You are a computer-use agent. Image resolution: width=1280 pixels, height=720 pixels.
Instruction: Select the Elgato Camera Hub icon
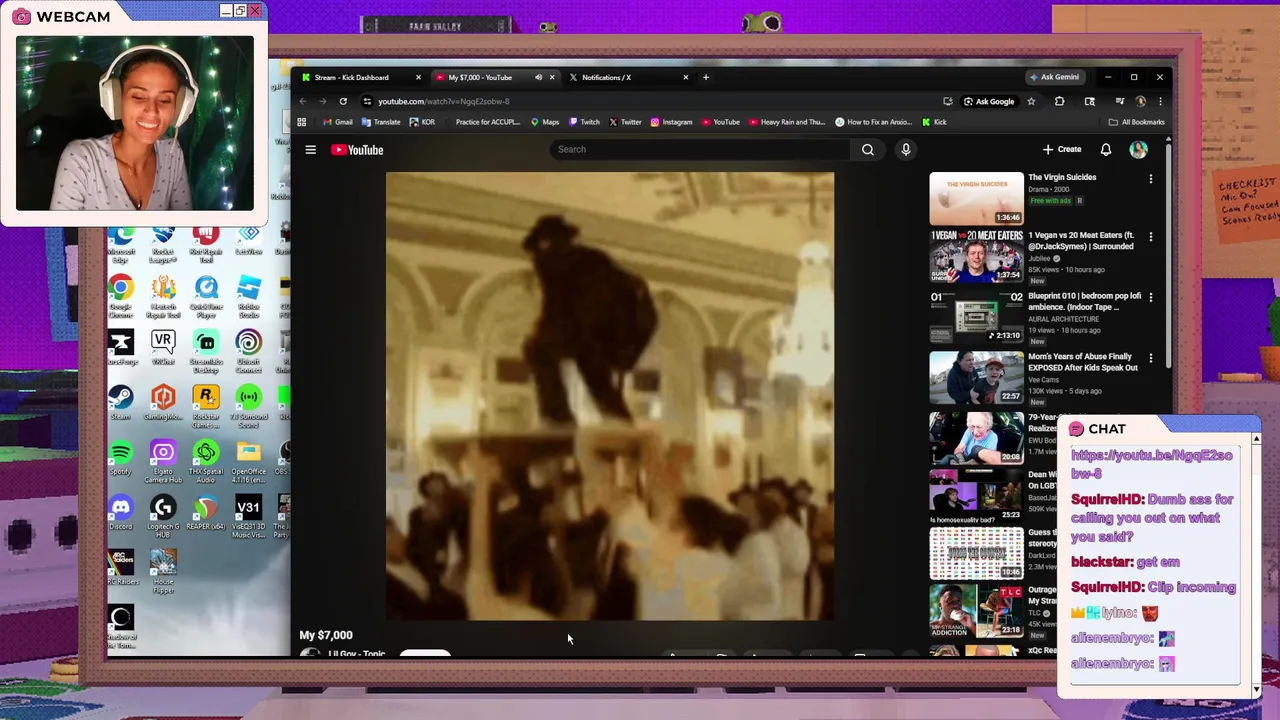[163, 461]
